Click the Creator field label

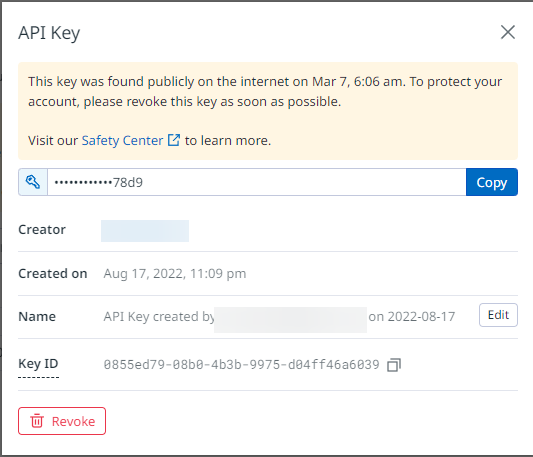[42, 230]
